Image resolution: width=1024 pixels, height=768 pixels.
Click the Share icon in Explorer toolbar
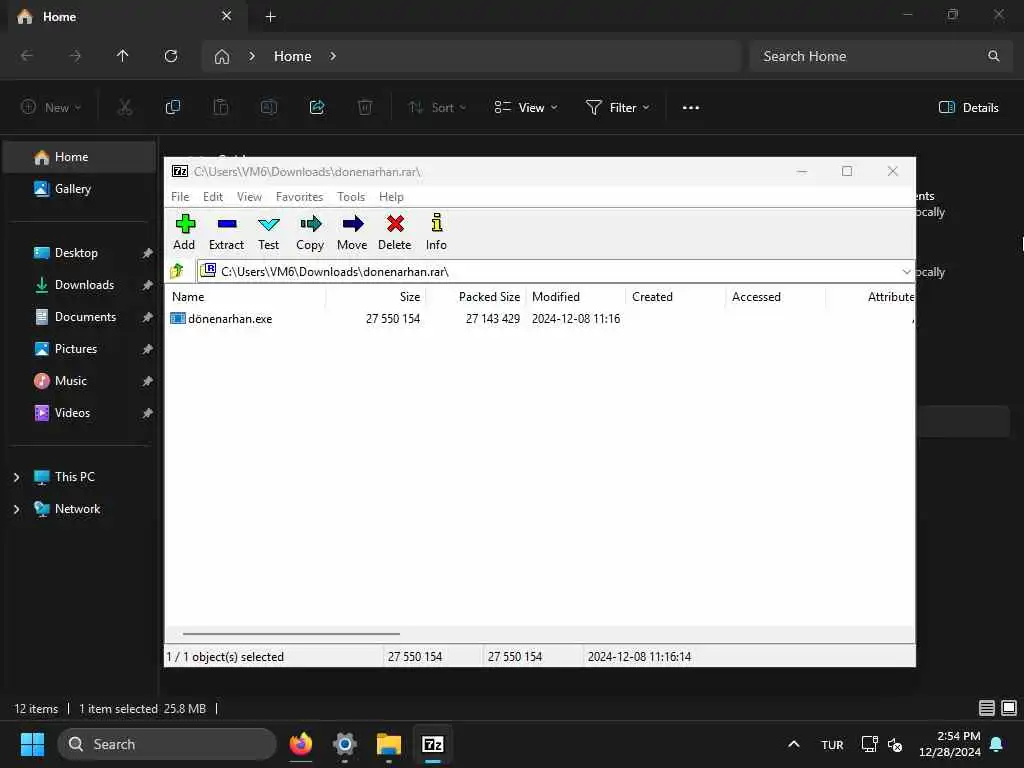(x=317, y=107)
